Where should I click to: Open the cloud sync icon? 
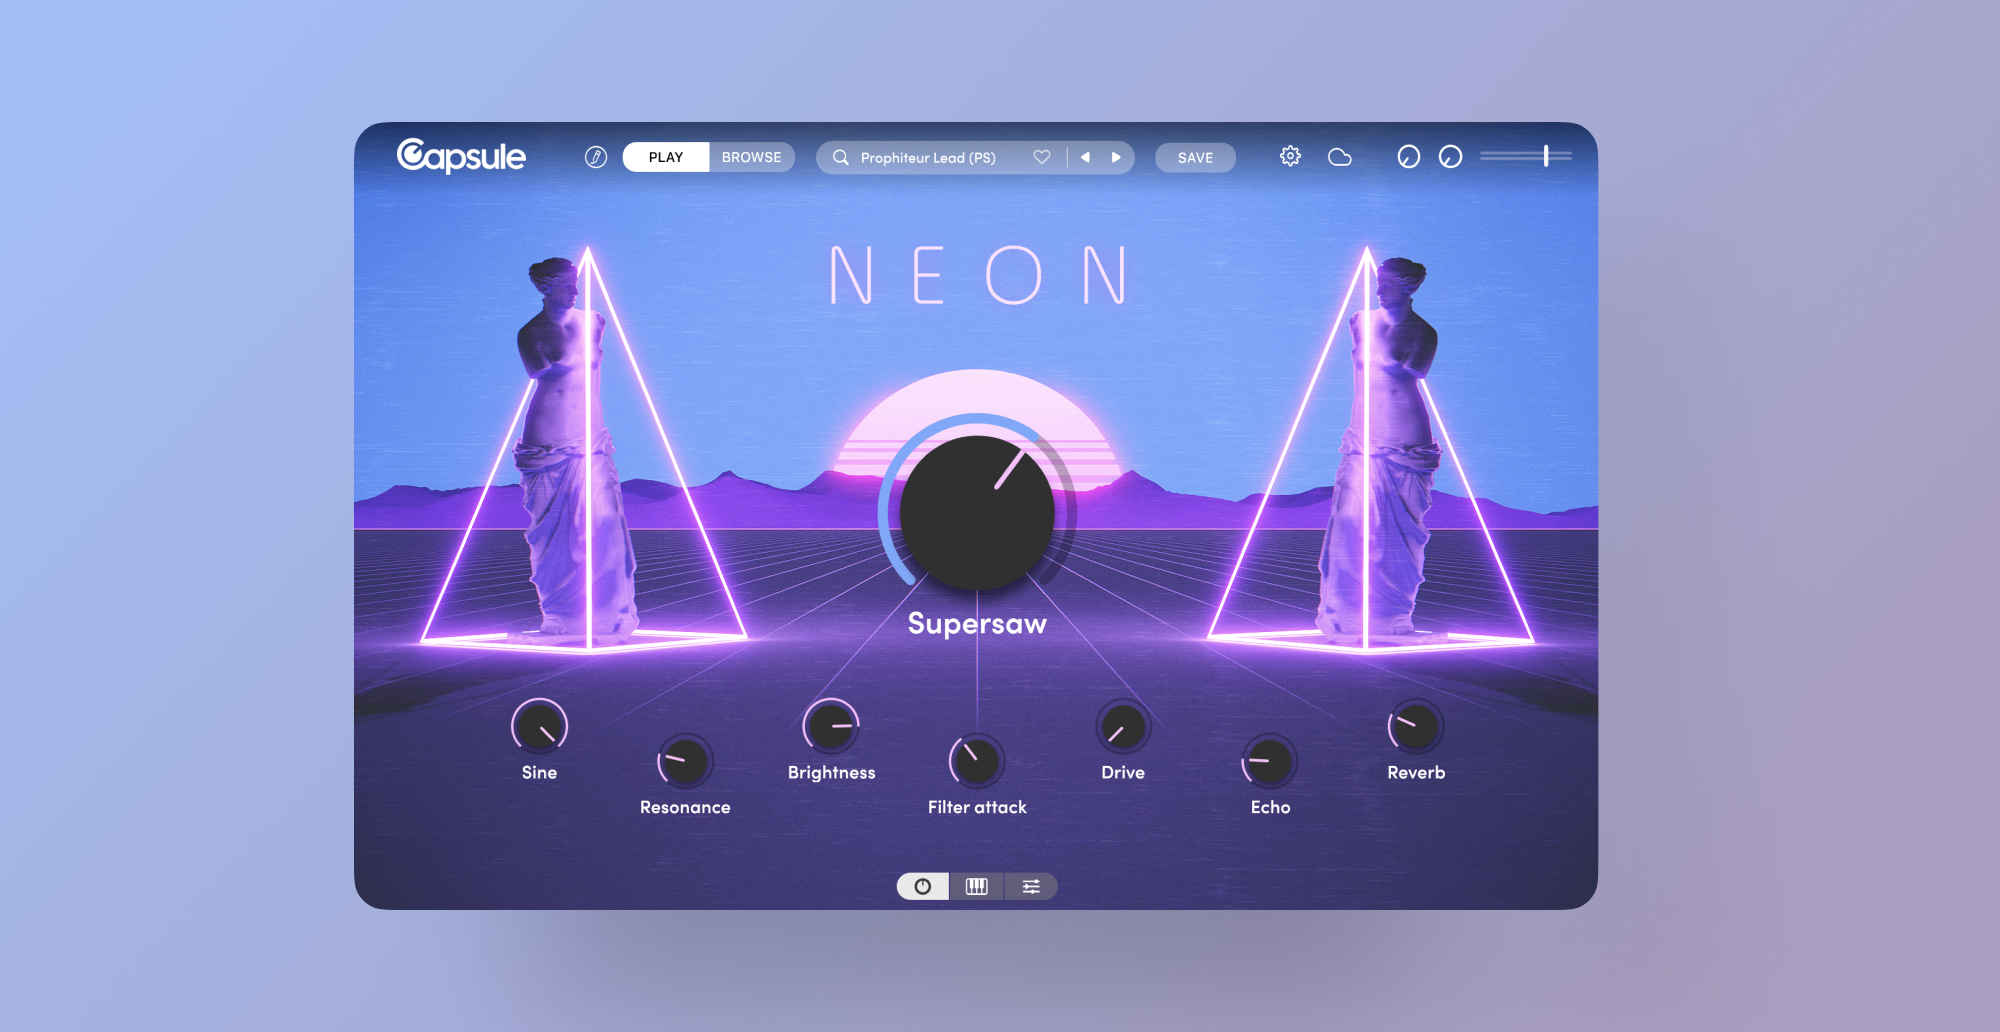coord(1340,156)
